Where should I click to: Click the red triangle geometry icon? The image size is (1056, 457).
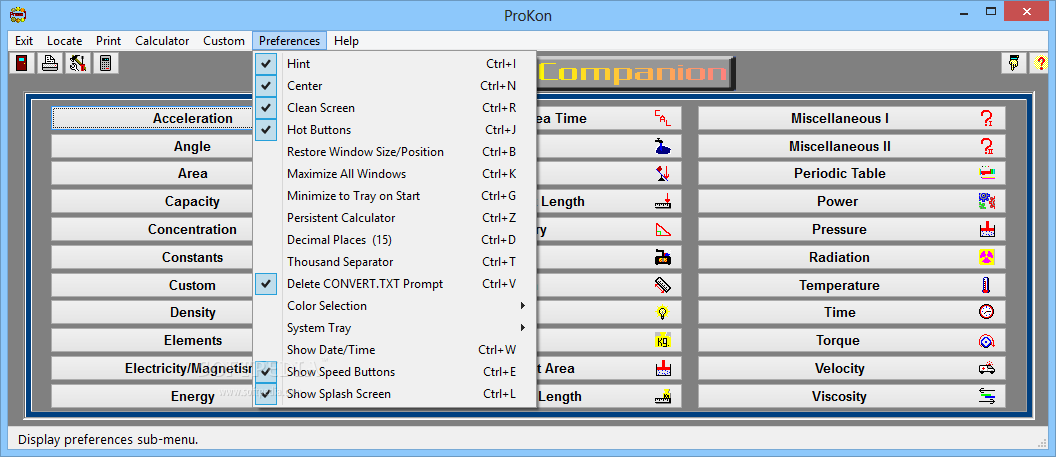663,230
